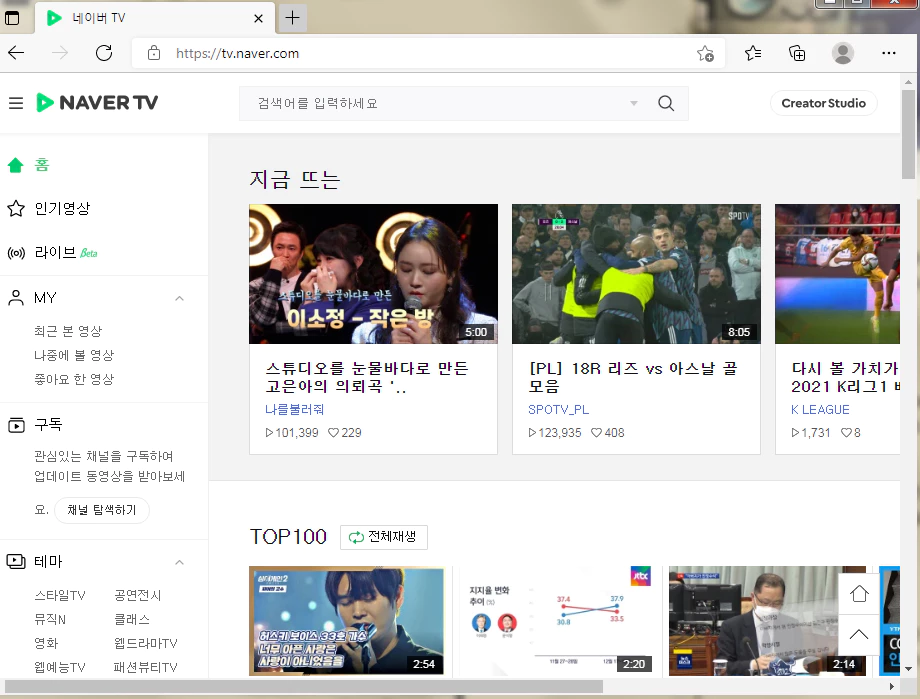Open the 뮤직N theme
Image resolution: width=920 pixels, height=699 pixels.
click(50, 620)
